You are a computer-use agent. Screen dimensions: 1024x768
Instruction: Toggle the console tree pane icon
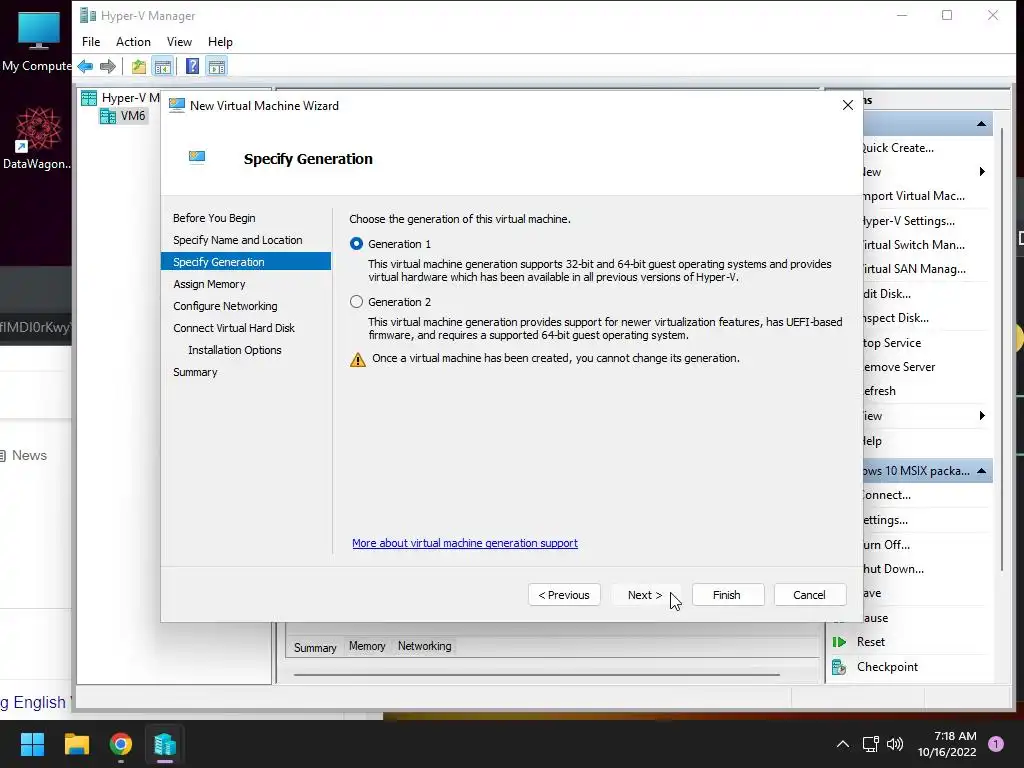point(163,66)
